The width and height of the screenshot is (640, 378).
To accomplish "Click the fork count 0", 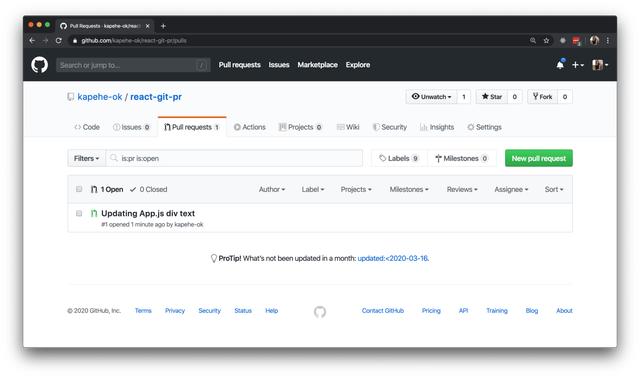I will [565, 97].
